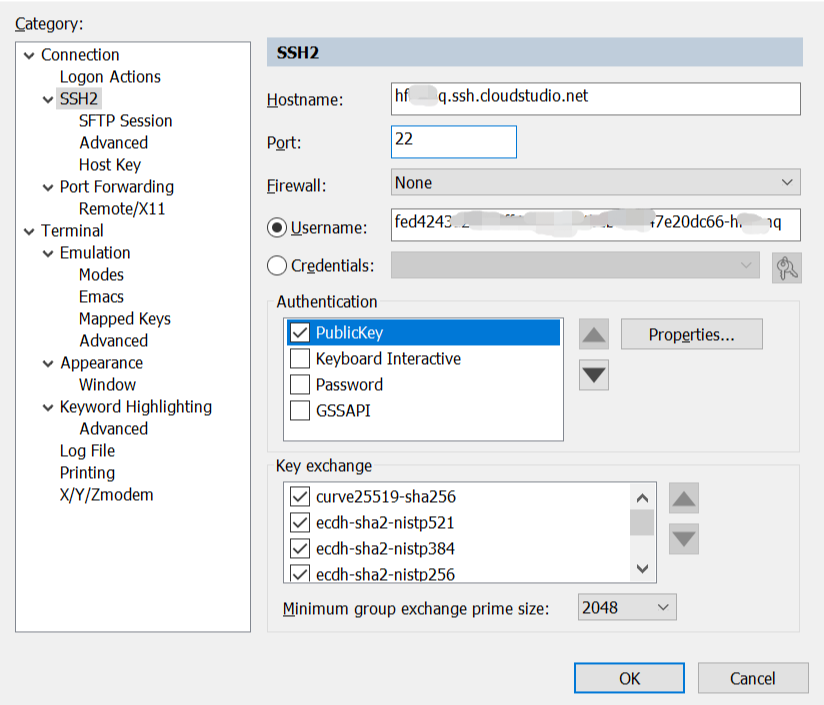Select Printing category
824x705 pixels.
87,473
